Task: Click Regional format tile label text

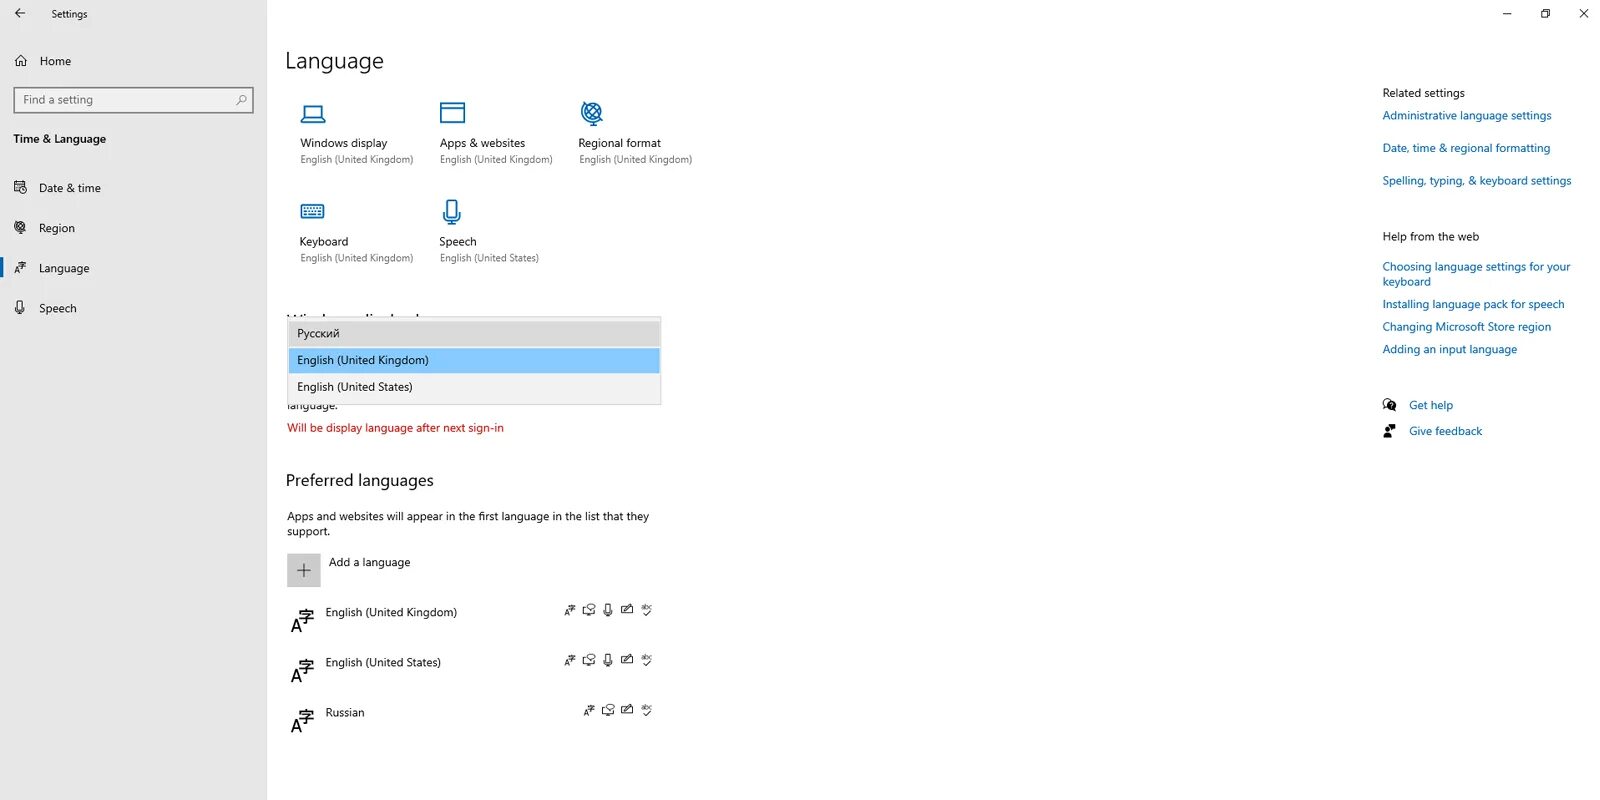Action: coord(620,143)
